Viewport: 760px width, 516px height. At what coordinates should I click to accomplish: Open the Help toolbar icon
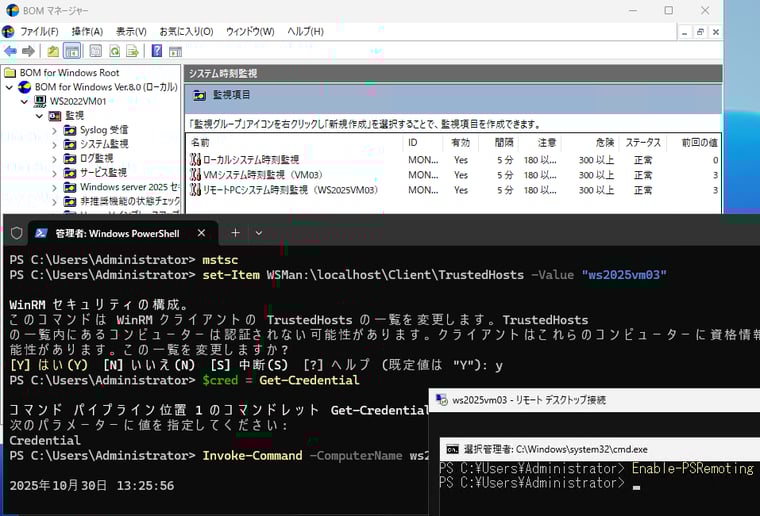click(x=157, y=50)
